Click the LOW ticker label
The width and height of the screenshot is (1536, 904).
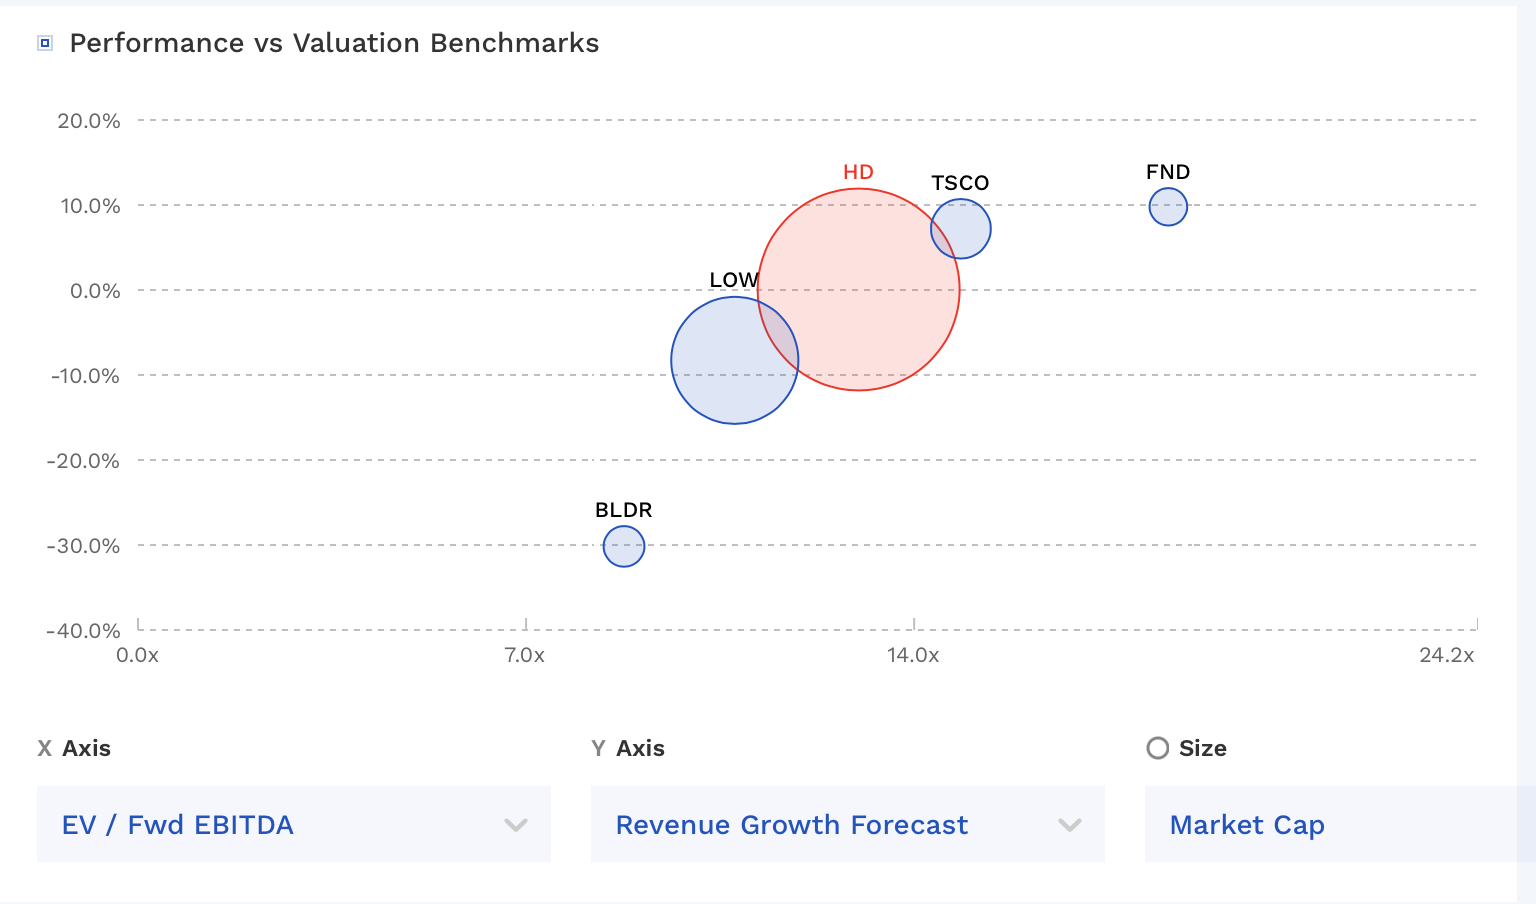pyautogui.click(x=733, y=280)
